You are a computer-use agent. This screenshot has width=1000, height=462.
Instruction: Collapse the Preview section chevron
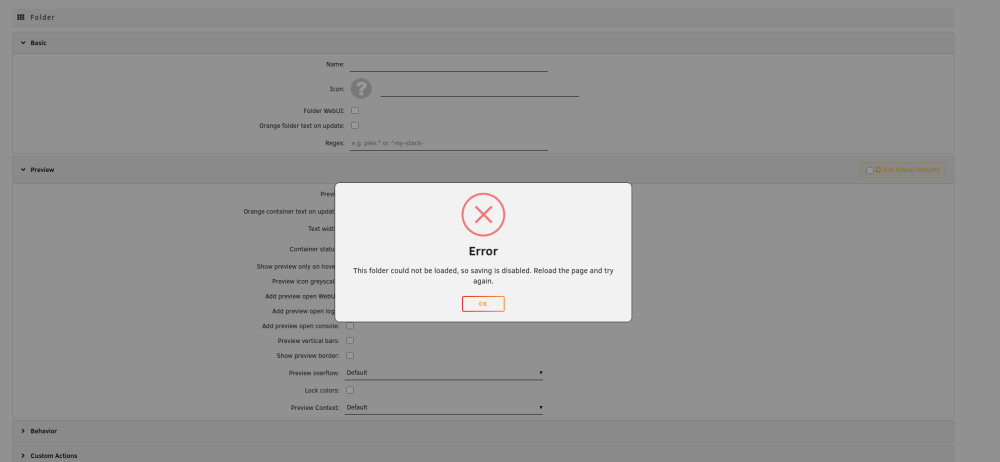pyautogui.click(x=23, y=170)
